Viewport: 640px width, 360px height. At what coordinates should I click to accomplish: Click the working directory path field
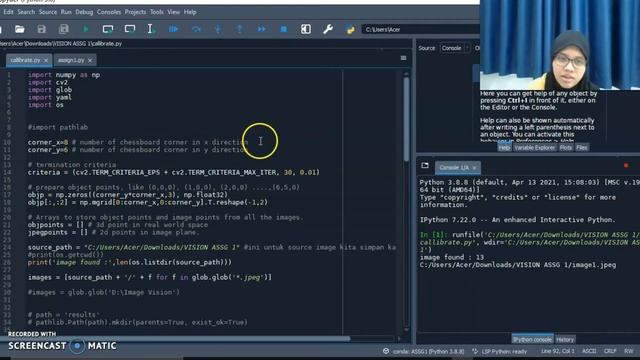[420, 29]
